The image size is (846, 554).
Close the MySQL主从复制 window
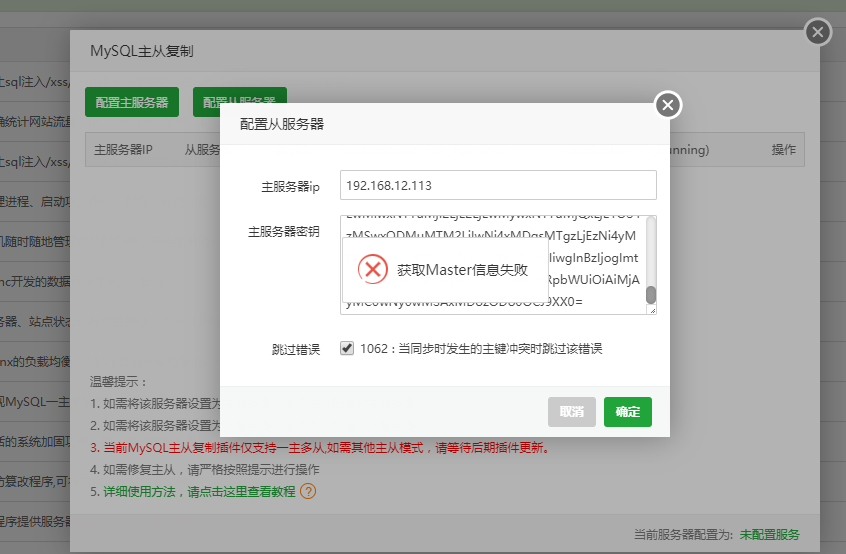click(818, 32)
